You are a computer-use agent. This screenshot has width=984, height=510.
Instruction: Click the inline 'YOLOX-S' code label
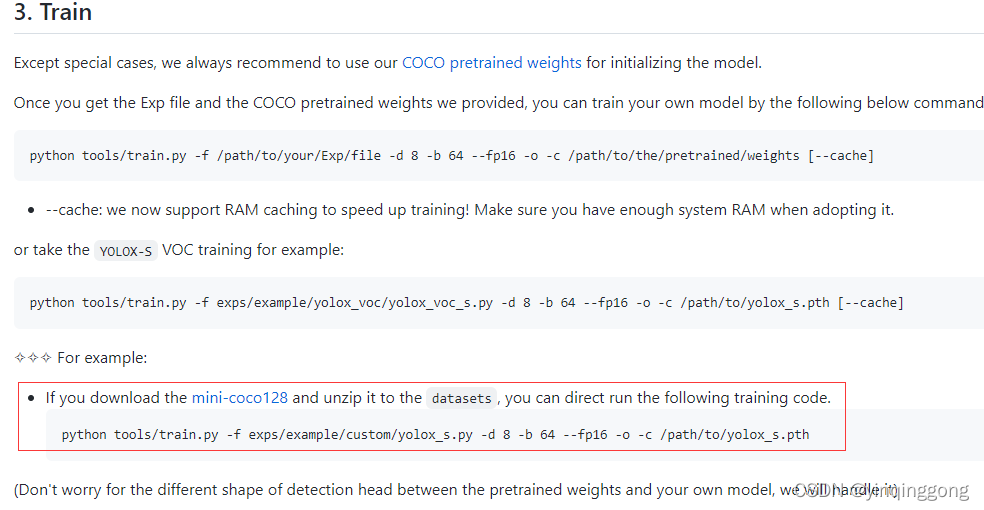pos(126,251)
